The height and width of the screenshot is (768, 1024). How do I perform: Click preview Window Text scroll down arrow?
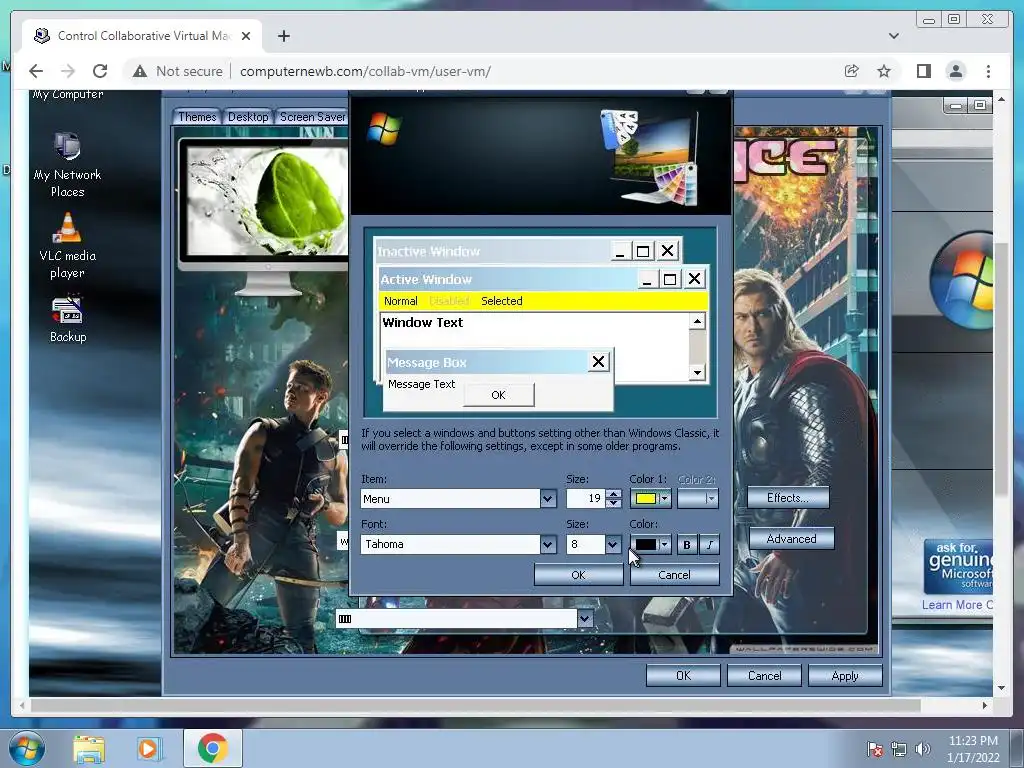[x=697, y=373]
